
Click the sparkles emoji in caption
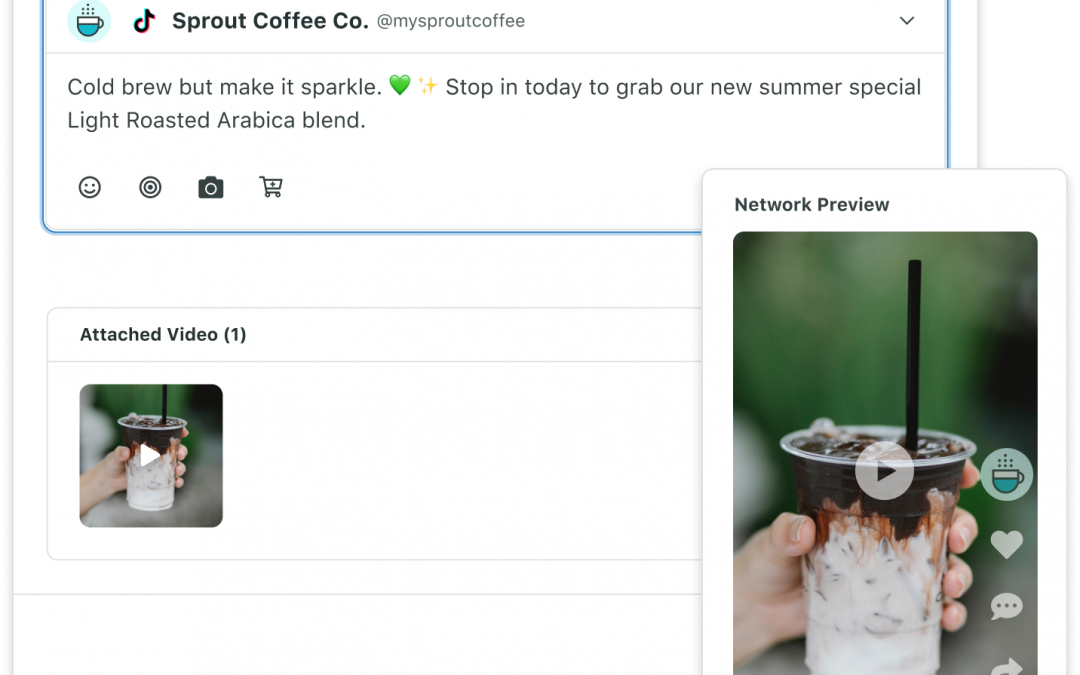[x=428, y=87]
